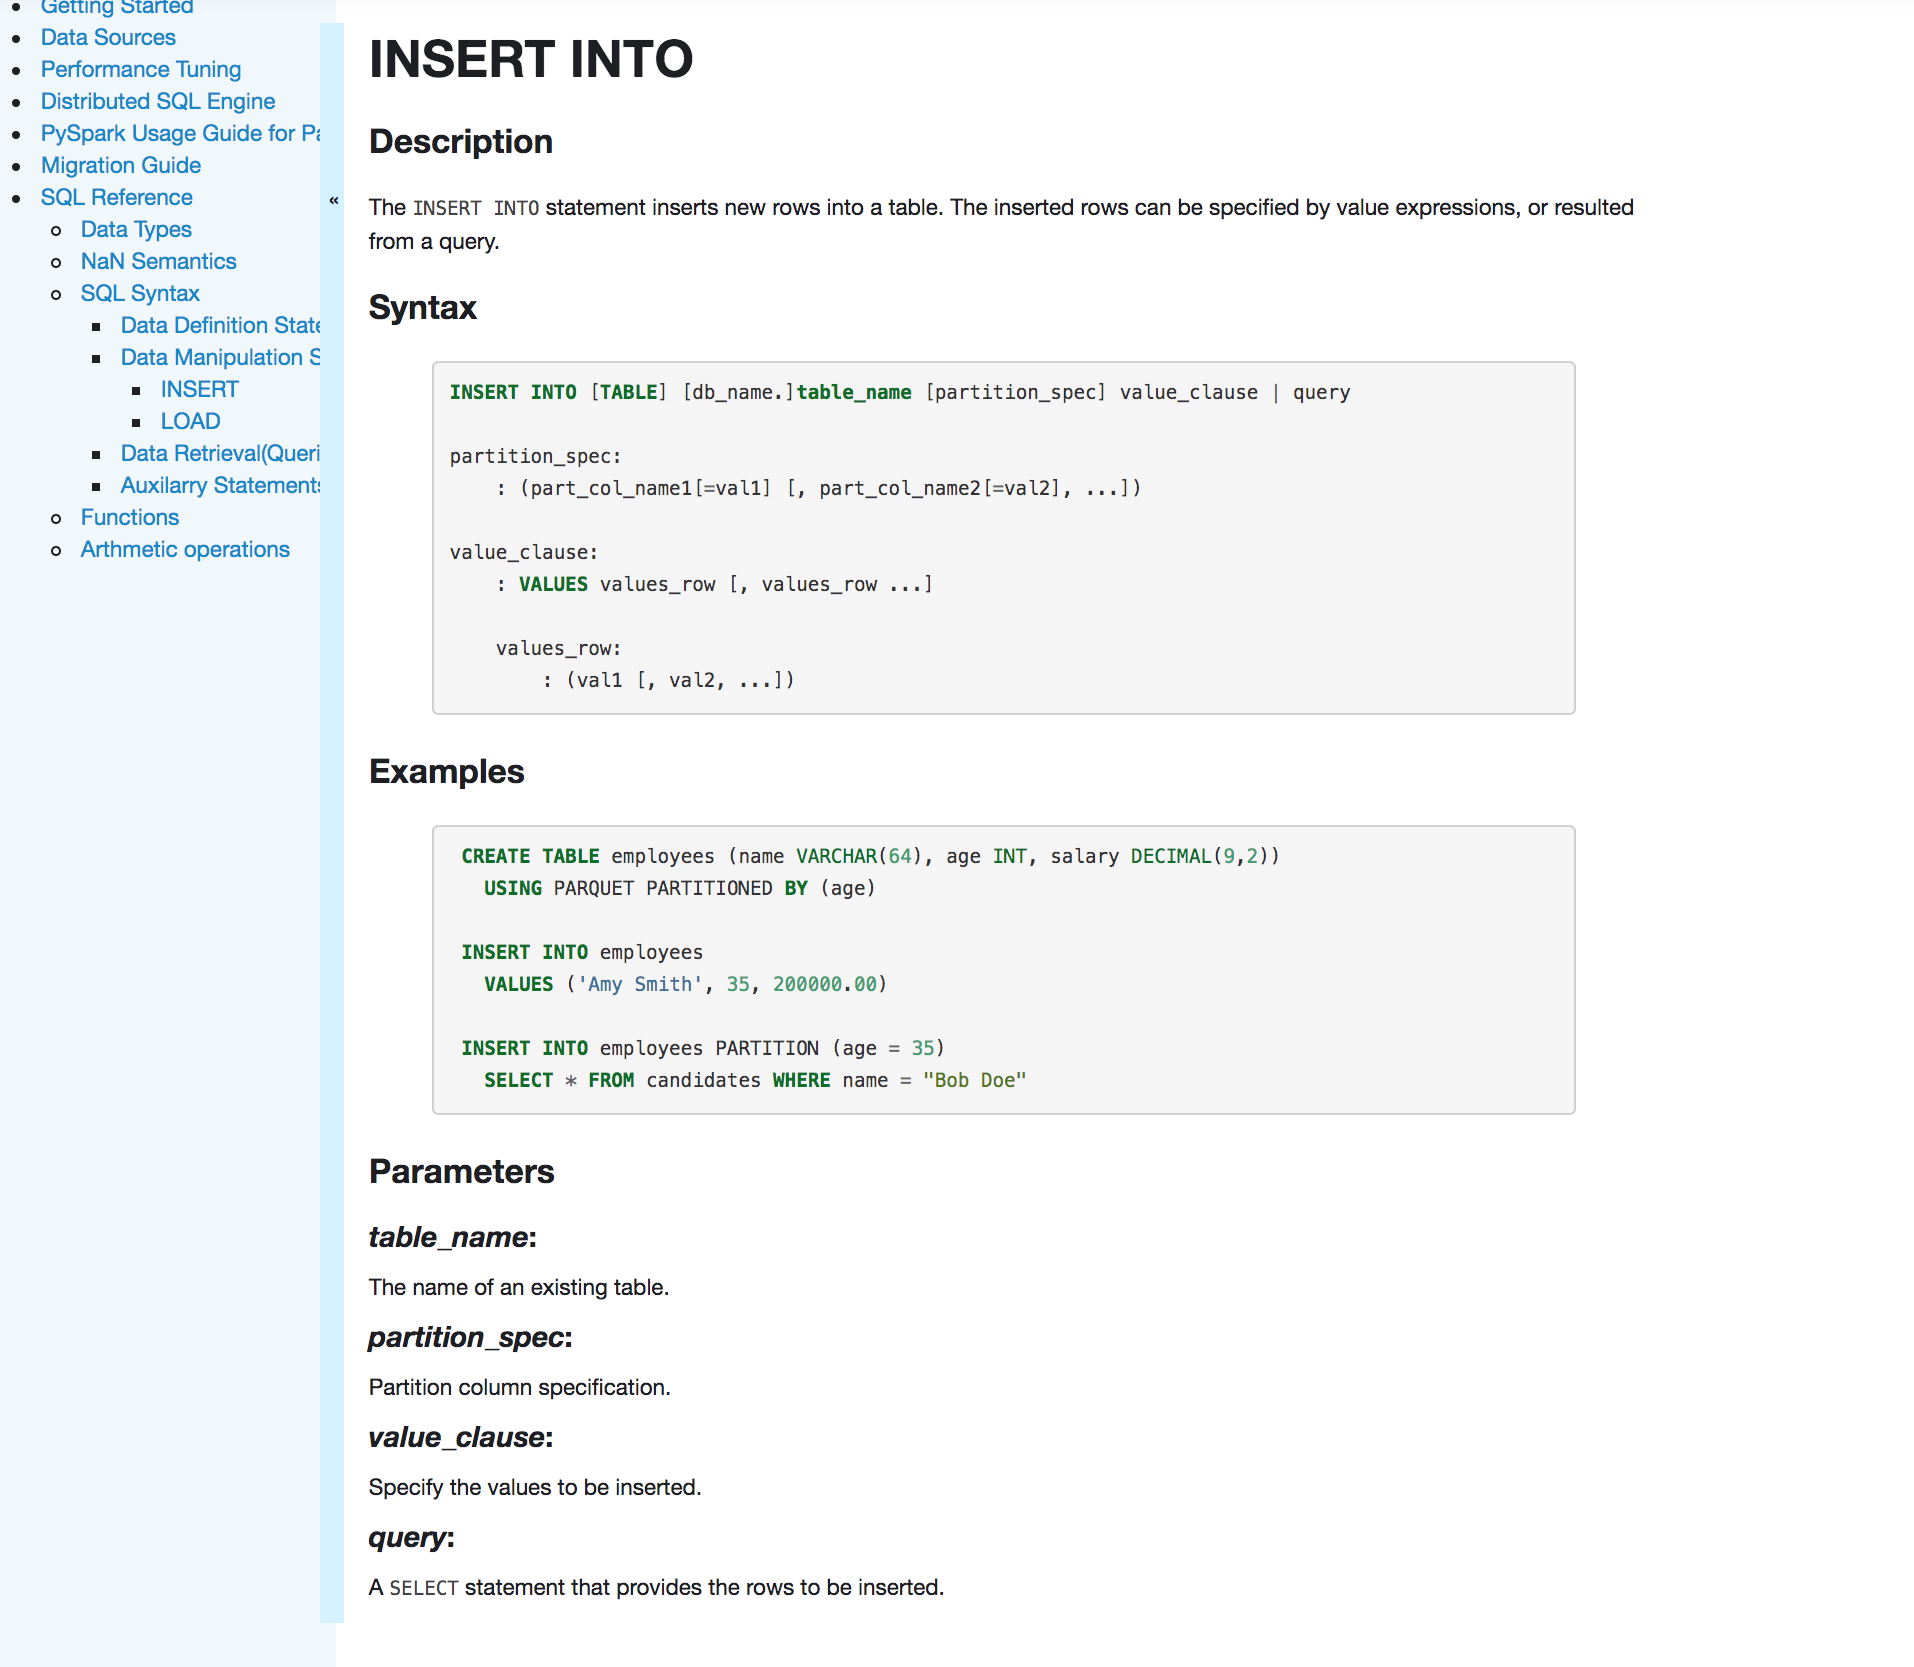Open NaN Semantics page

tap(159, 261)
